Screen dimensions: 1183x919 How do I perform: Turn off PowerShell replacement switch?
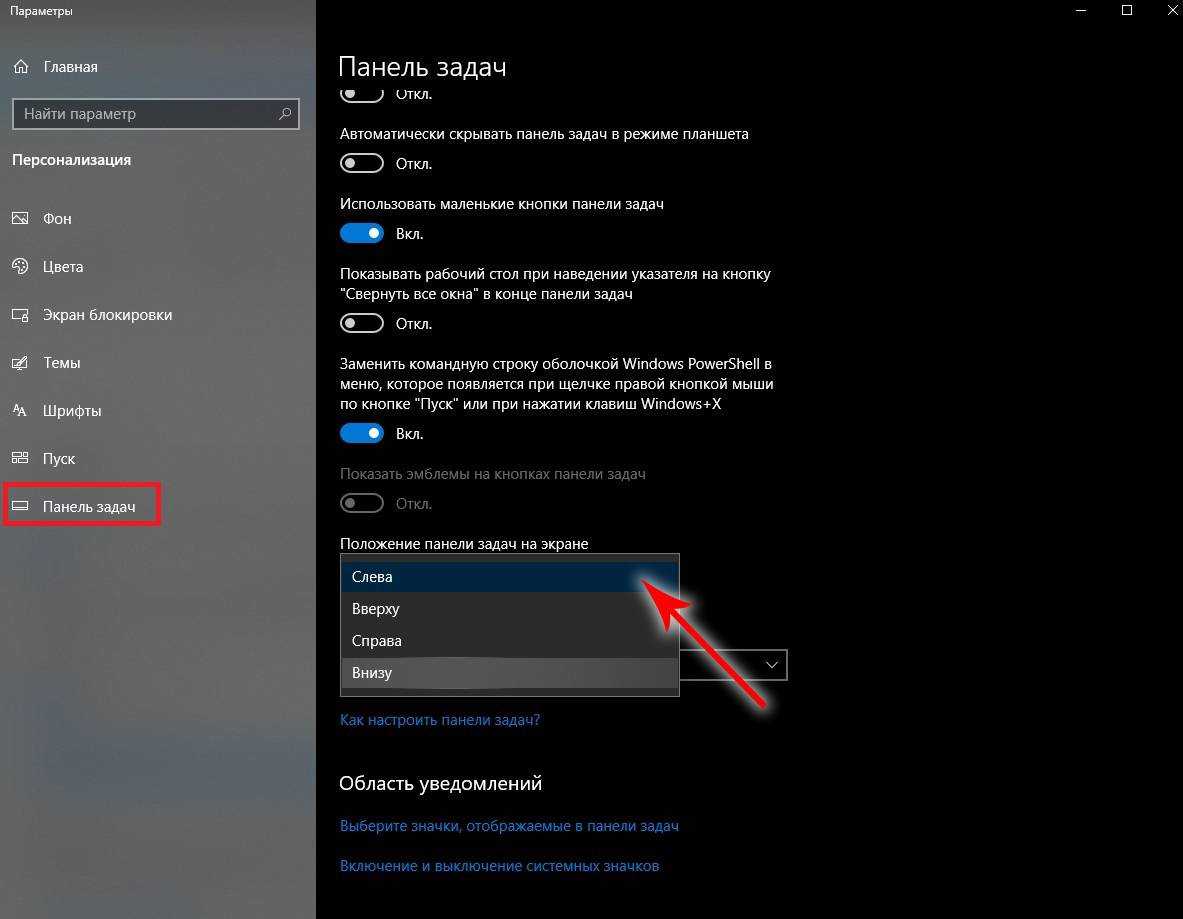[361, 433]
